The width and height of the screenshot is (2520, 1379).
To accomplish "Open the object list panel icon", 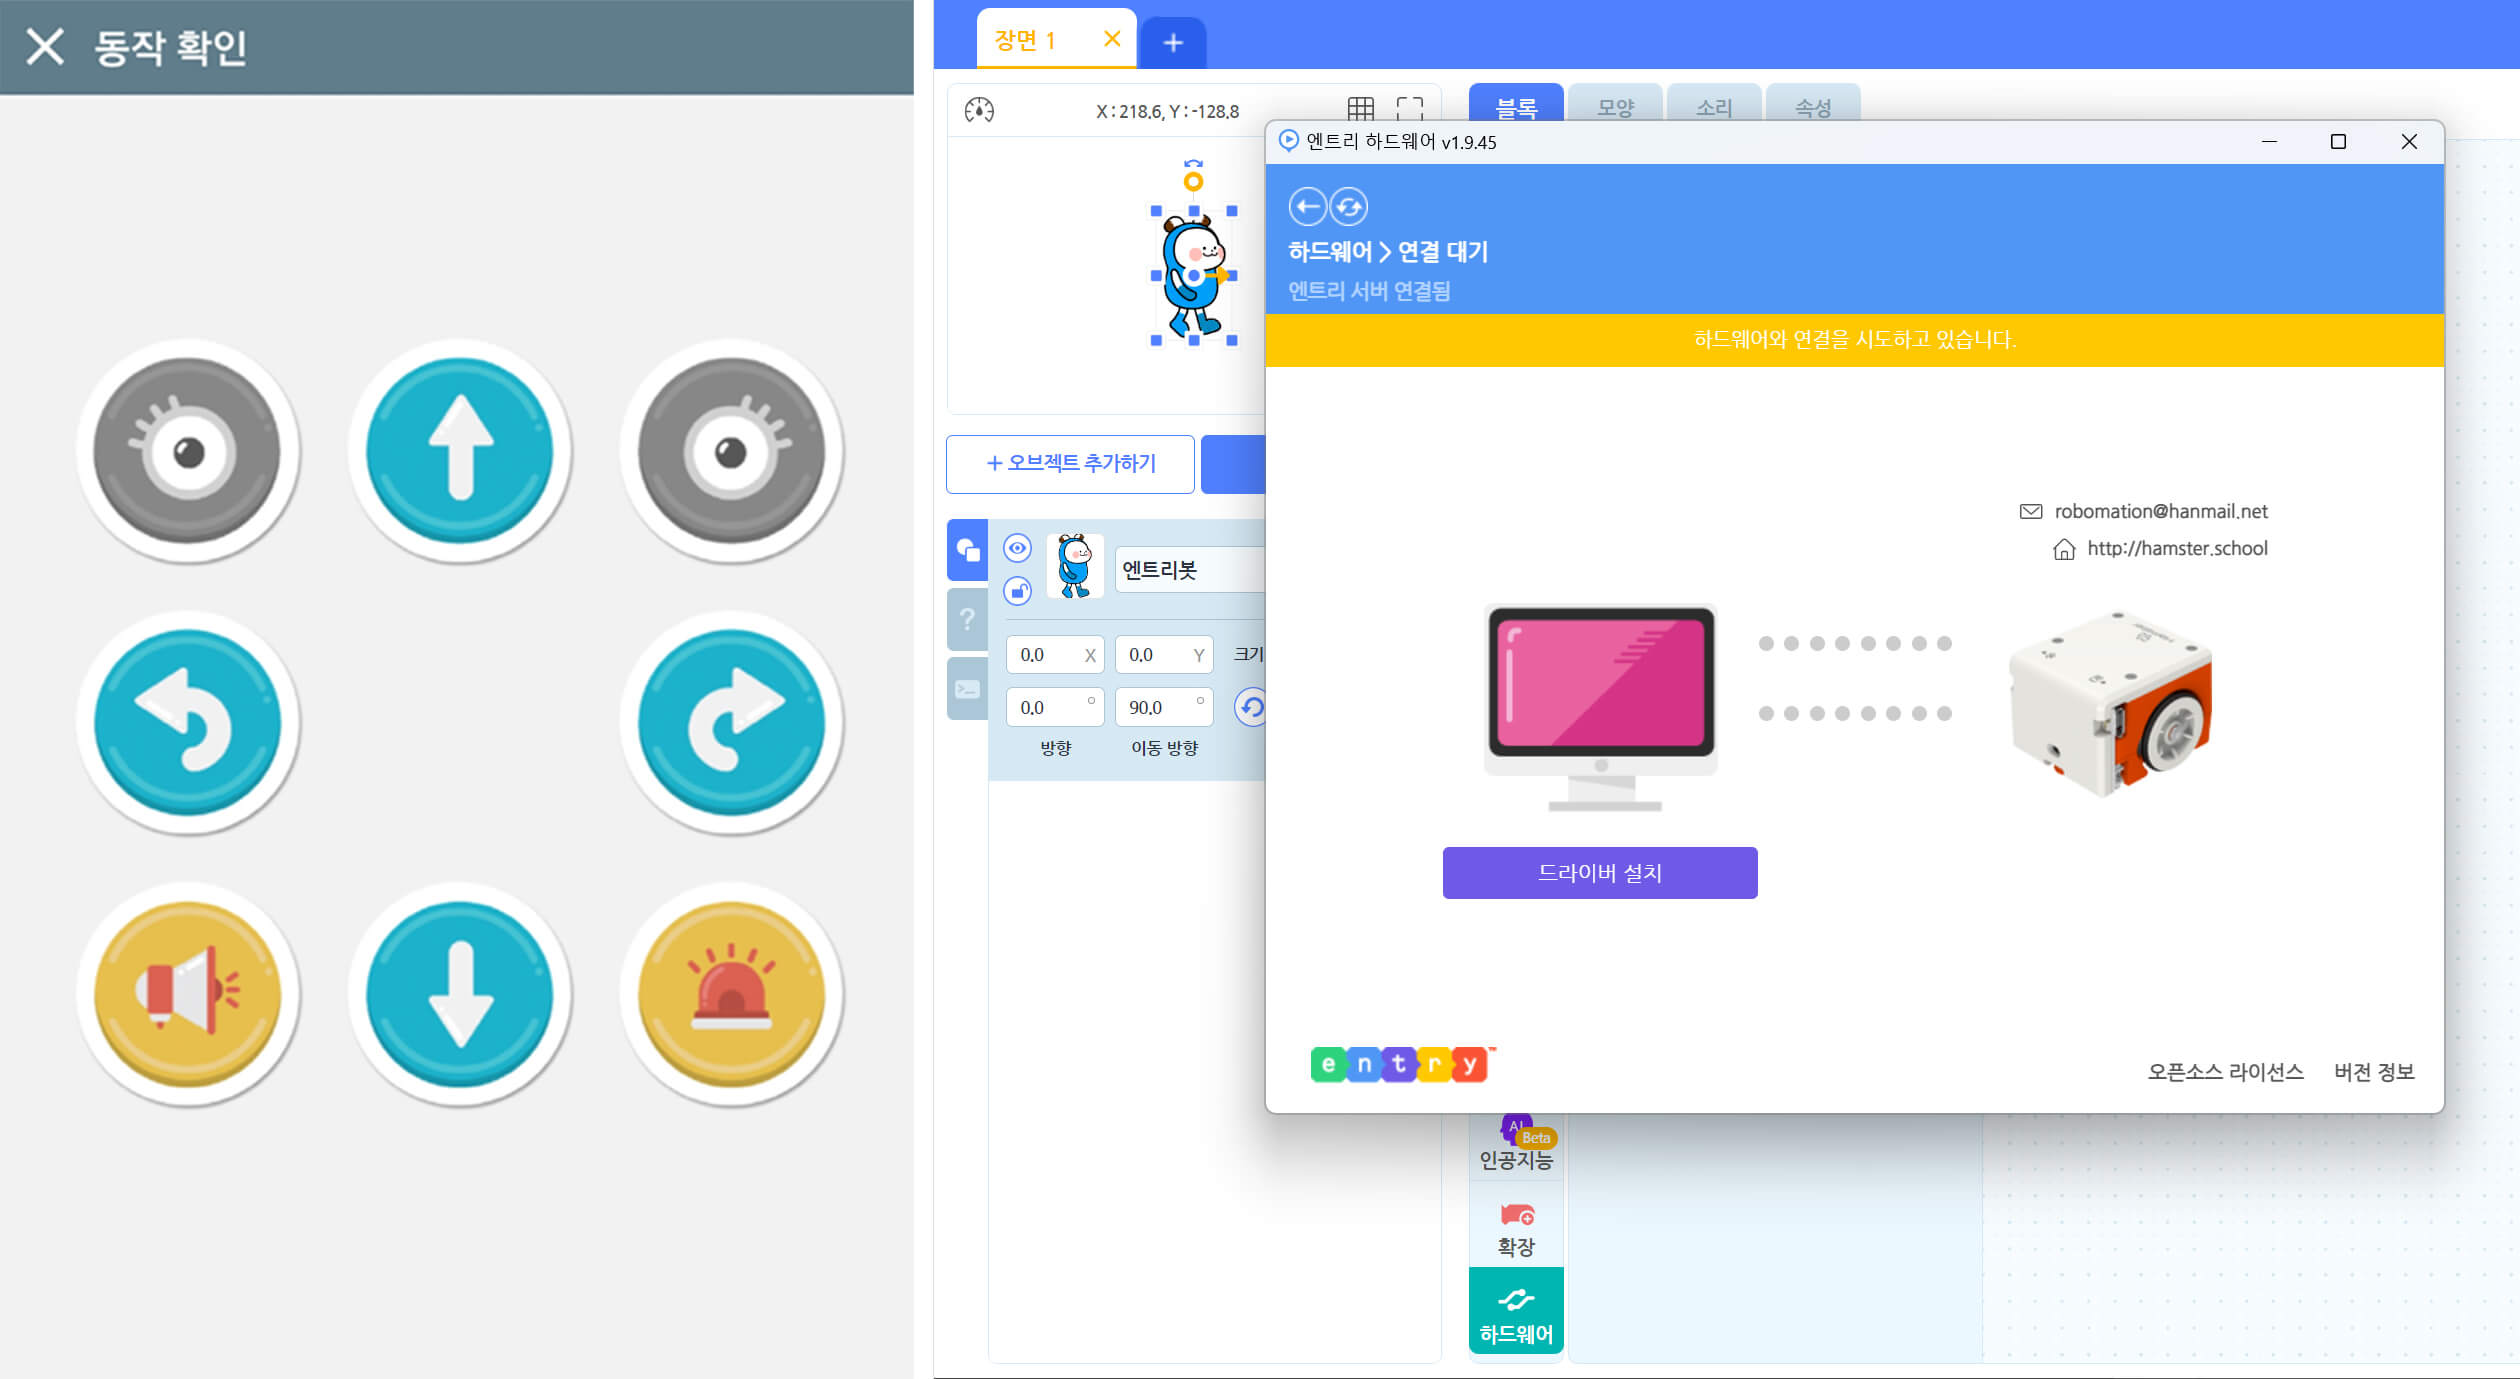I will click(x=967, y=550).
